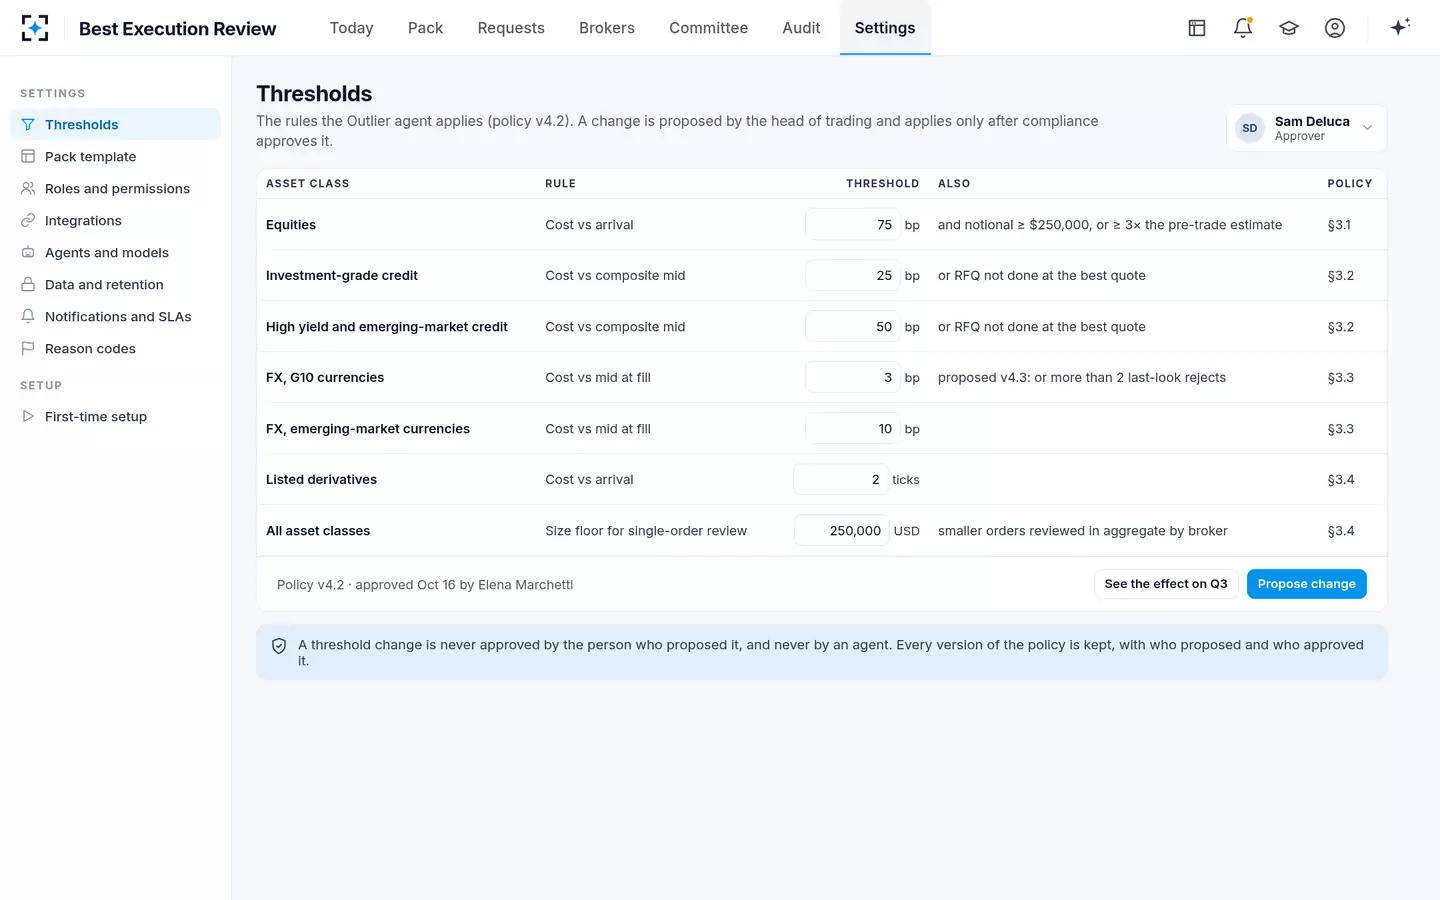The image size is (1440, 900).
Task: Click the Best Execution Review logo icon
Action: (x=35, y=28)
